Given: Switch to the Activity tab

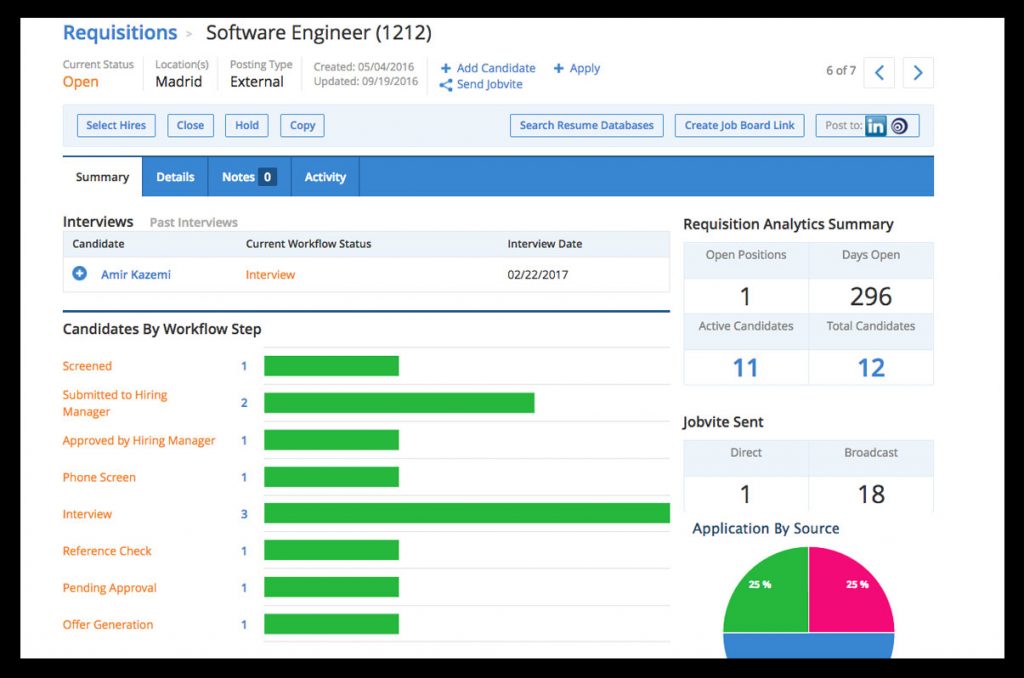Looking at the screenshot, I should [x=325, y=177].
